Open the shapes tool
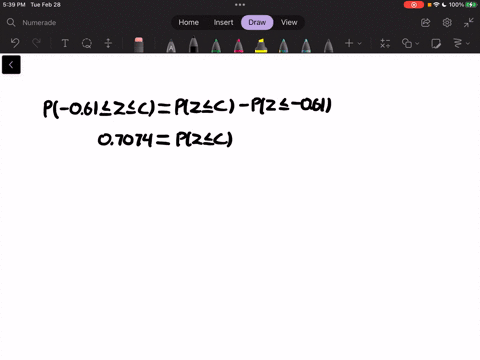 [407, 43]
